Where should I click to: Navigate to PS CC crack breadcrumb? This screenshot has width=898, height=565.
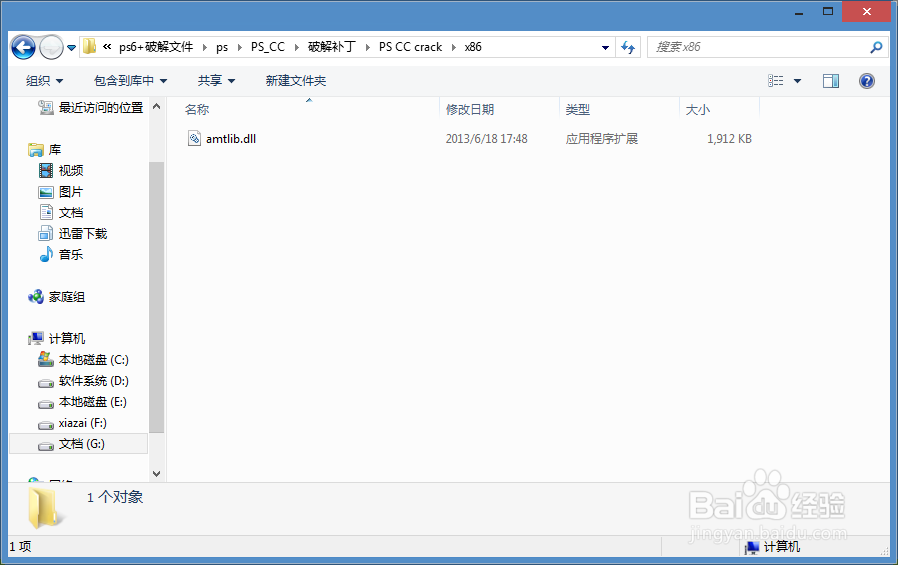click(410, 47)
